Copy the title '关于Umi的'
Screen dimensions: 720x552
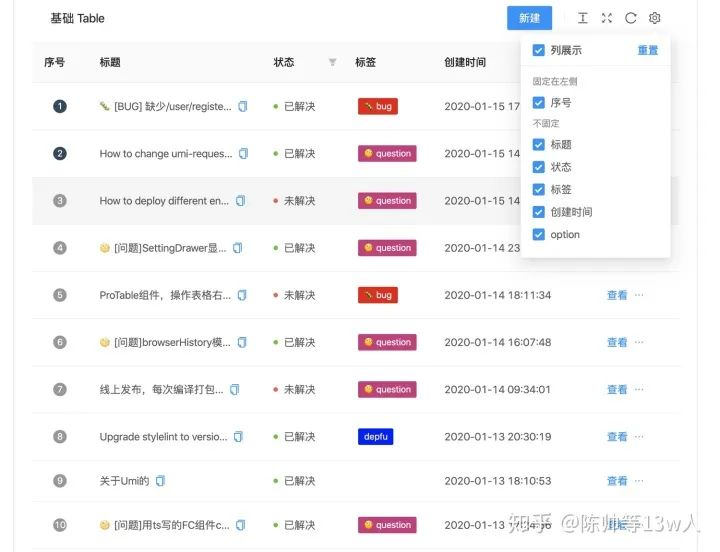(x=160, y=481)
